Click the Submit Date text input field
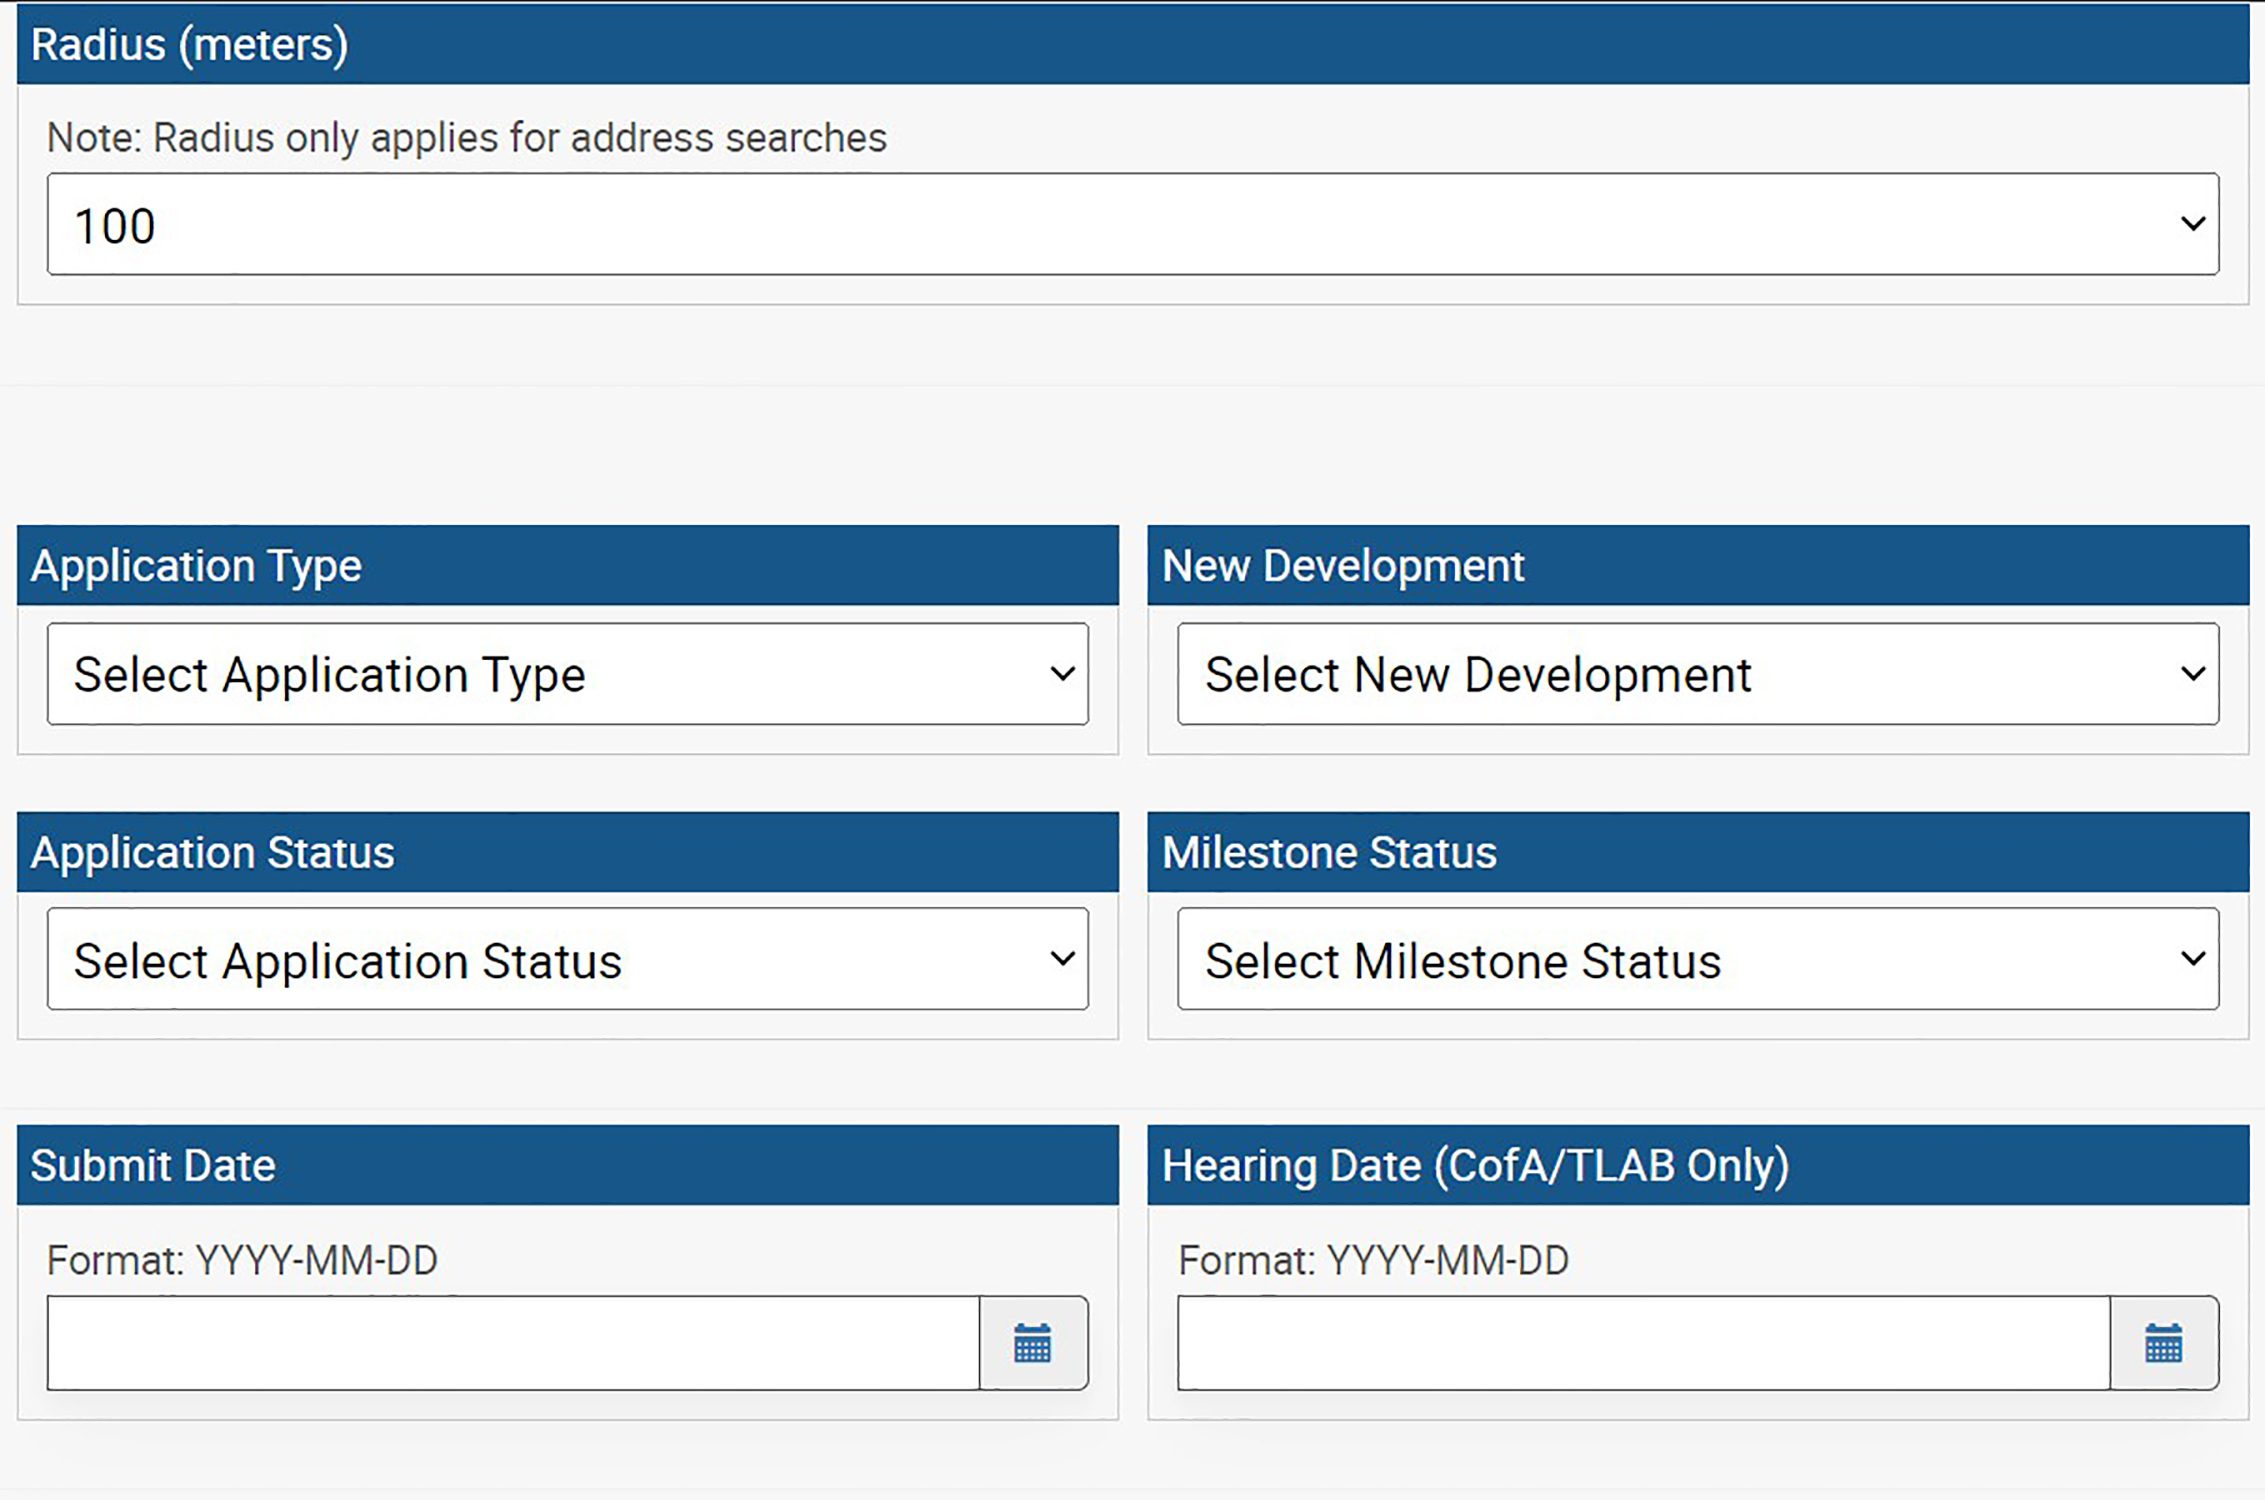 tap(513, 1343)
